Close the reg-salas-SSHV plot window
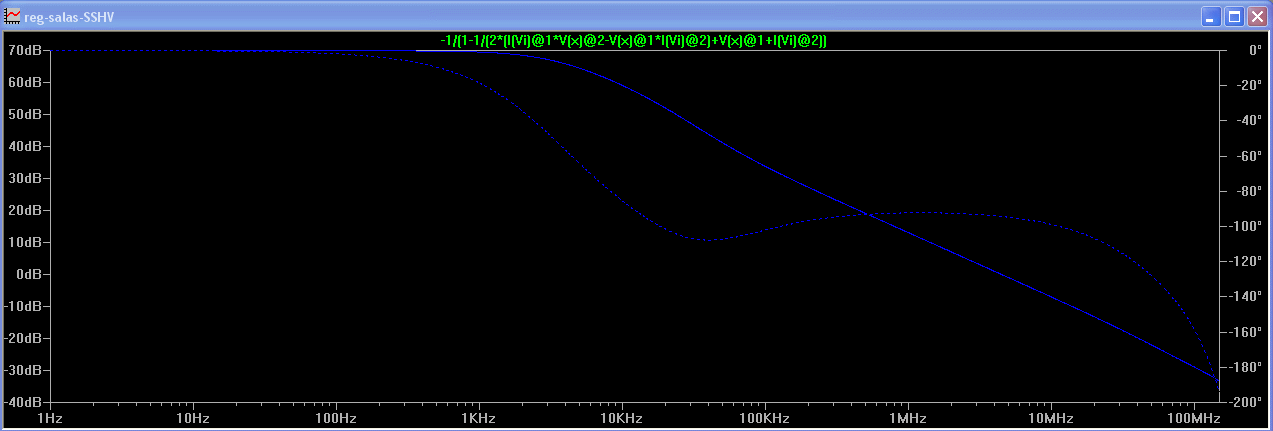This screenshot has height=431, width=1273. (x=1257, y=16)
